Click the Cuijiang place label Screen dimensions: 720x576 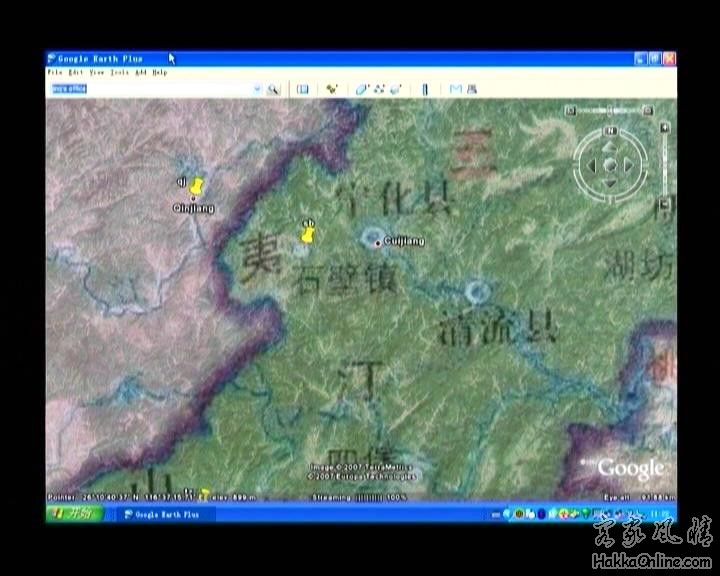tap(404, 241)
